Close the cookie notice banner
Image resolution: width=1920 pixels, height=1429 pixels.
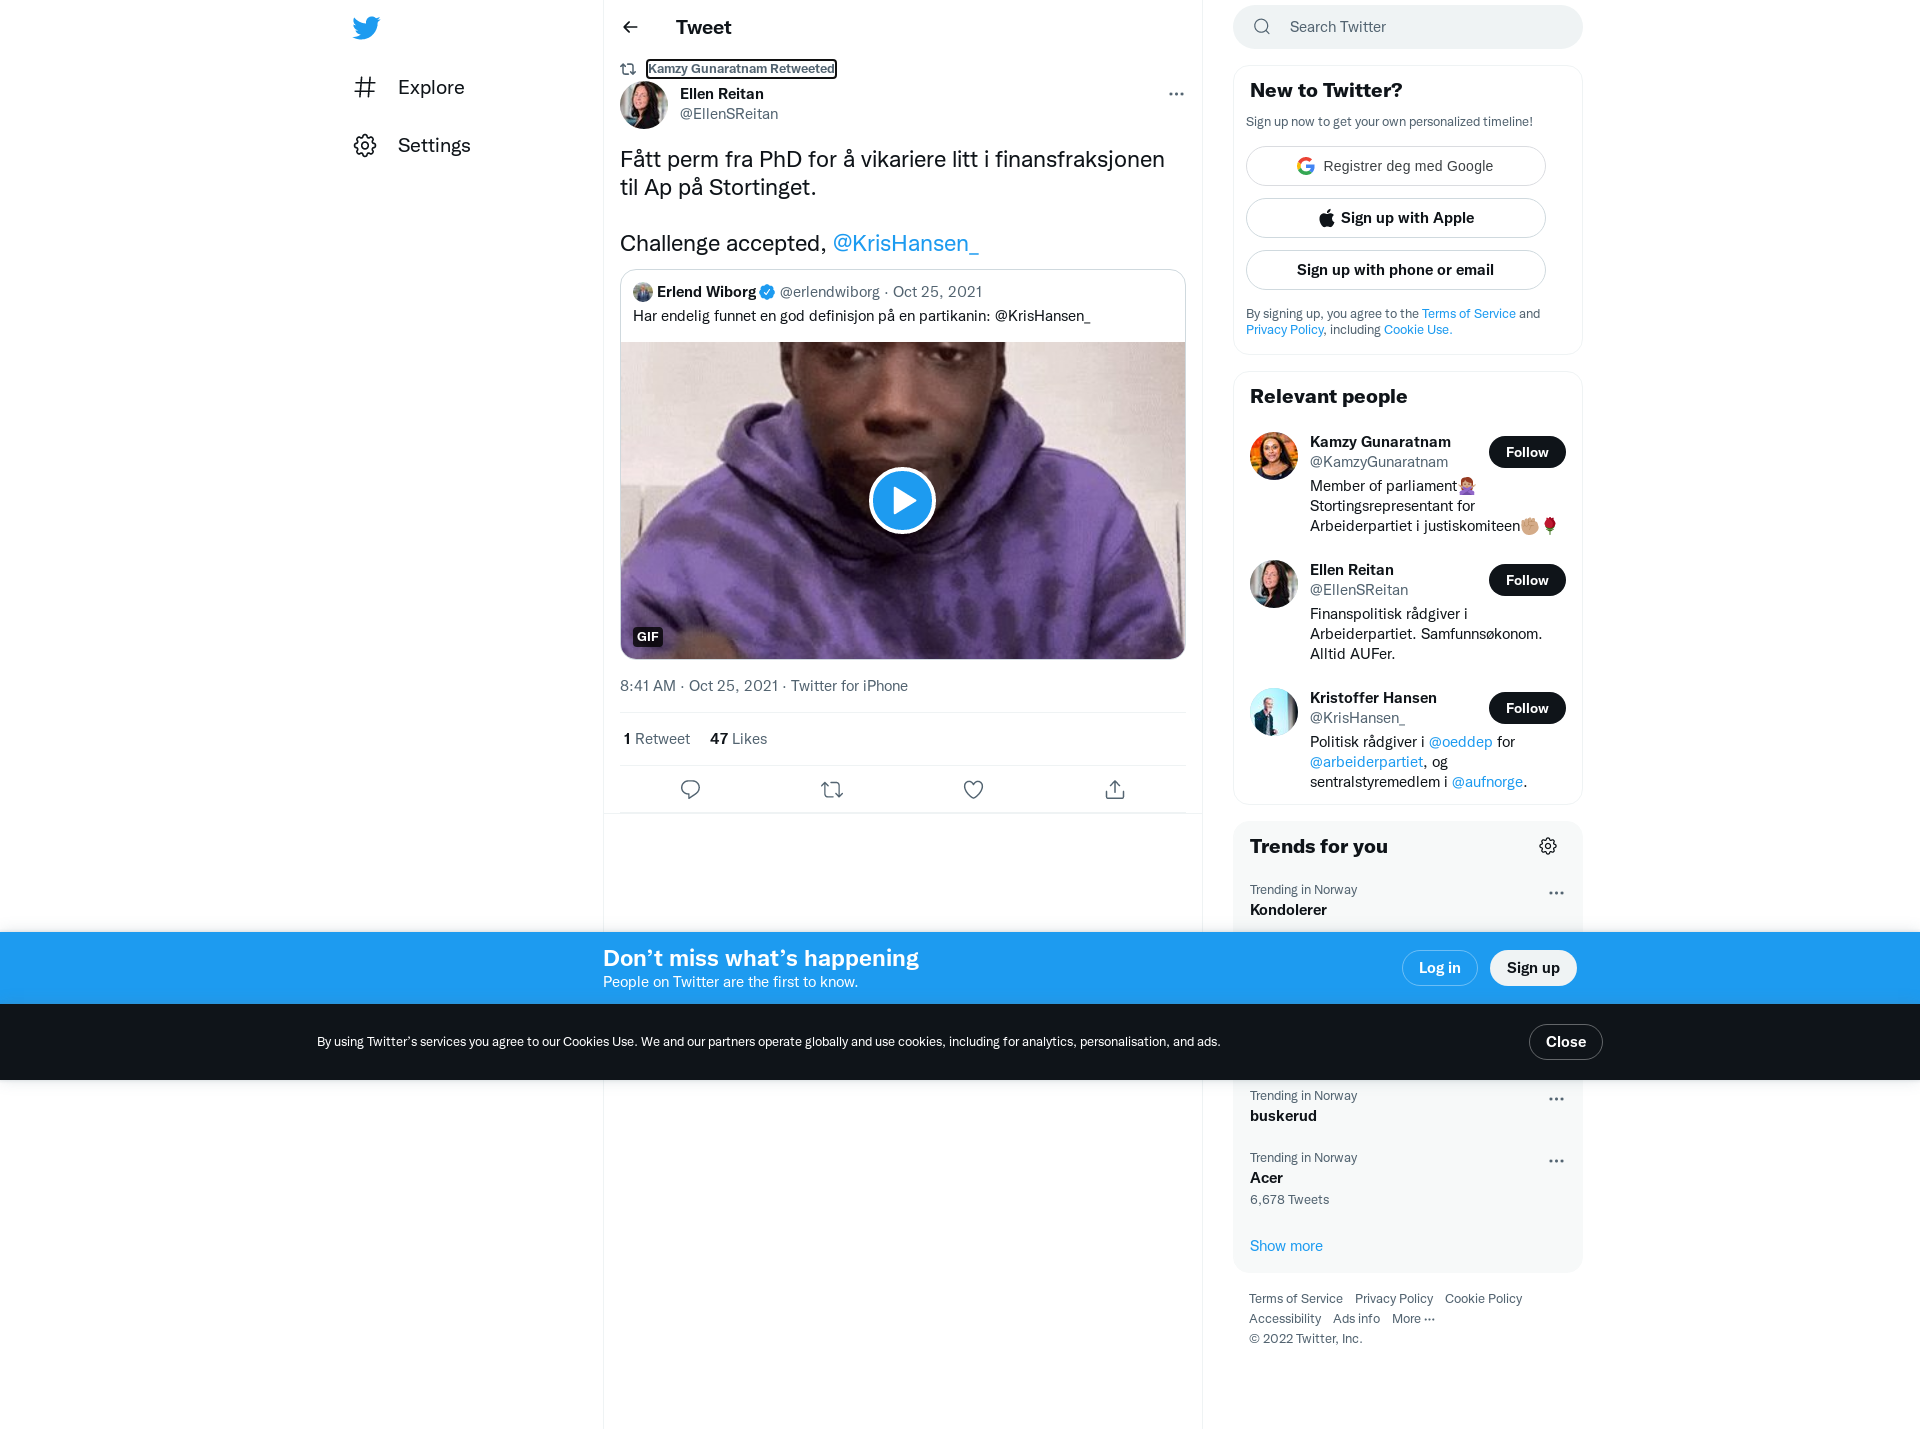click(x=1565, y=1042)
